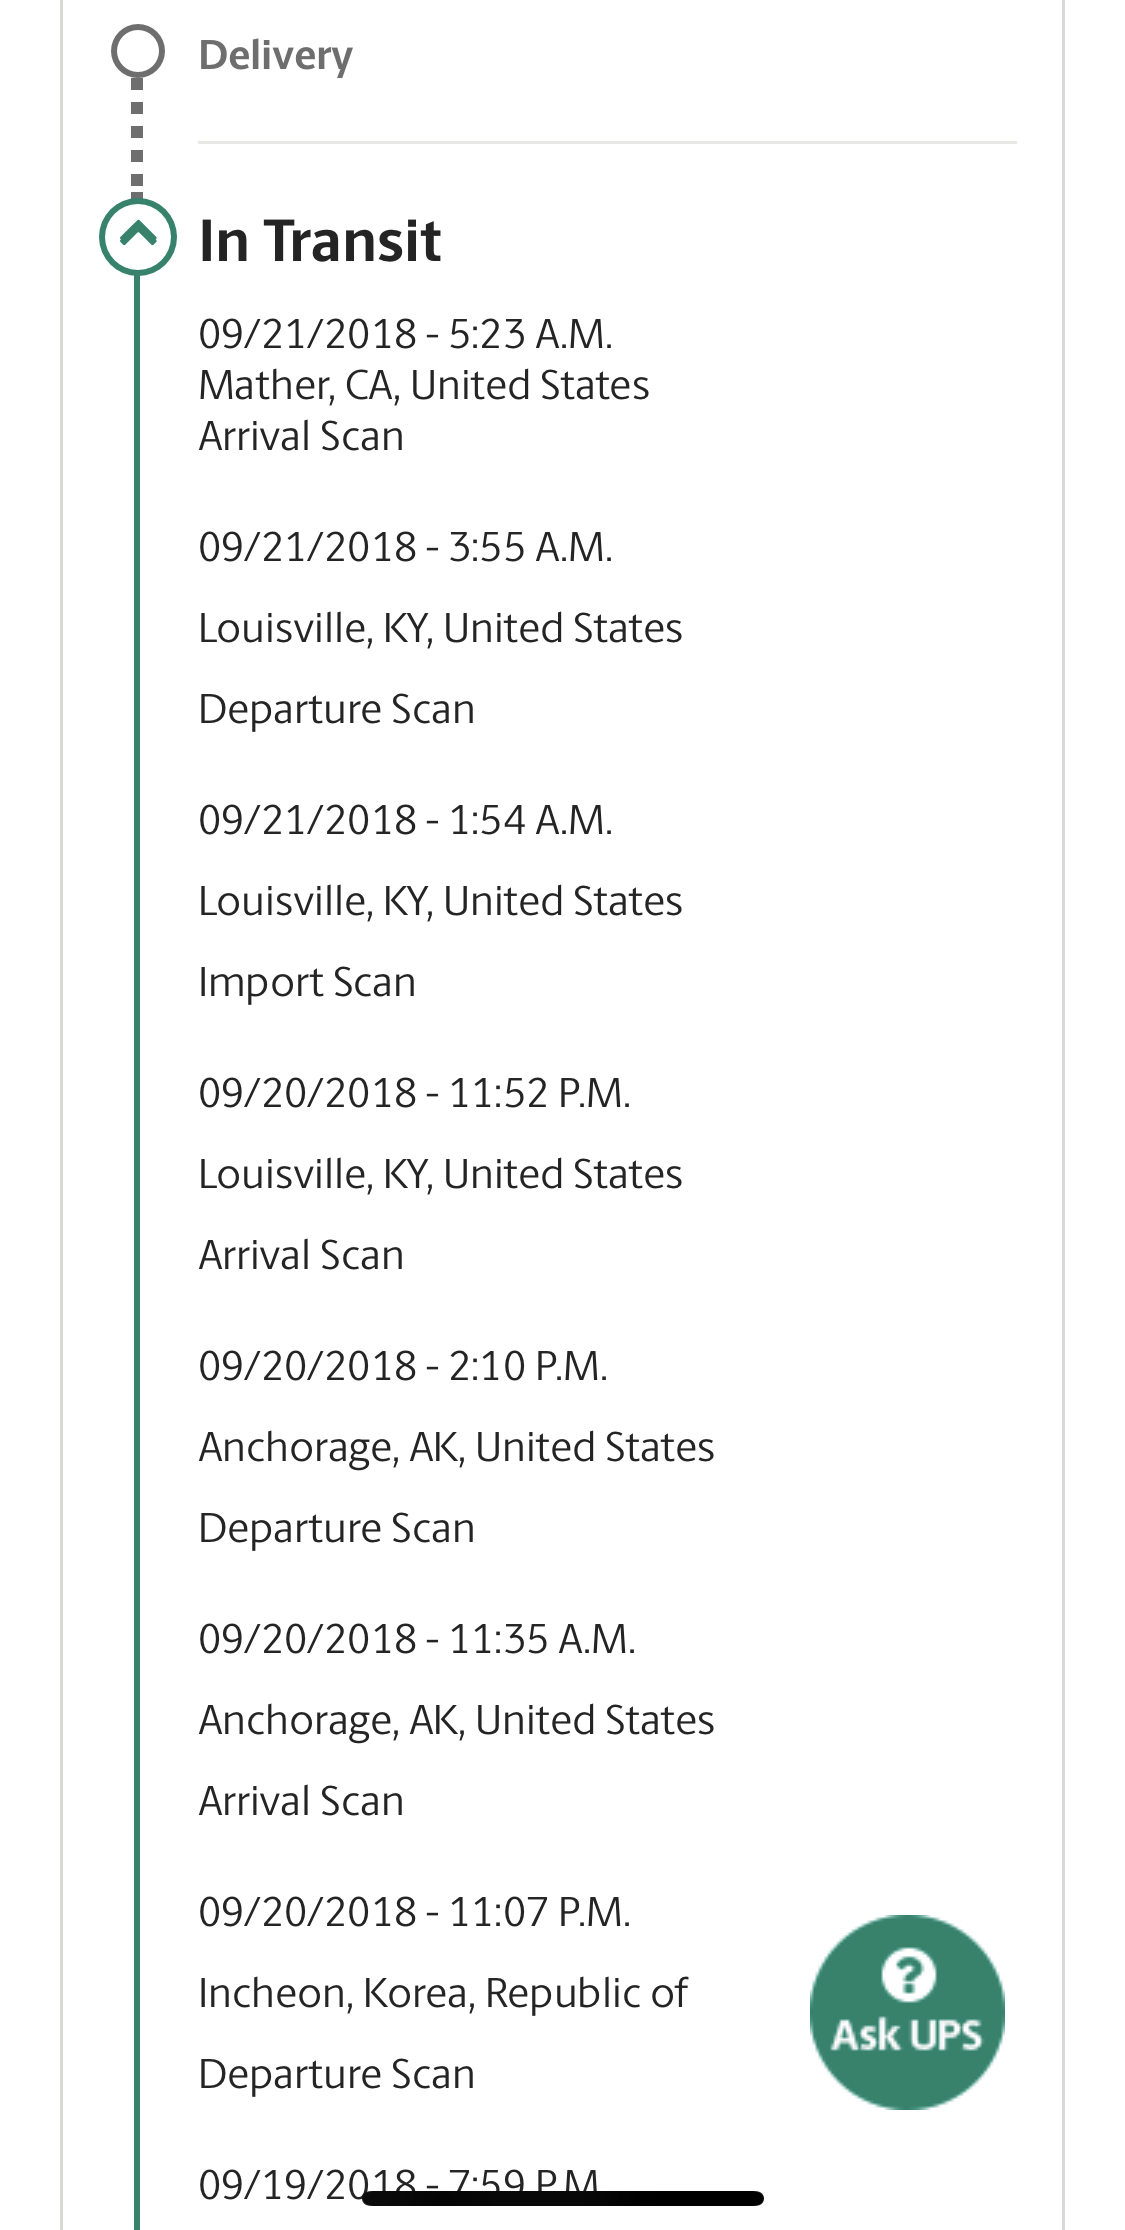Tap the 09/21/2018 - 5:23 A.M. timestamp
The height and width of the screenshot is (2230, 1125).
tap(405, 334)
